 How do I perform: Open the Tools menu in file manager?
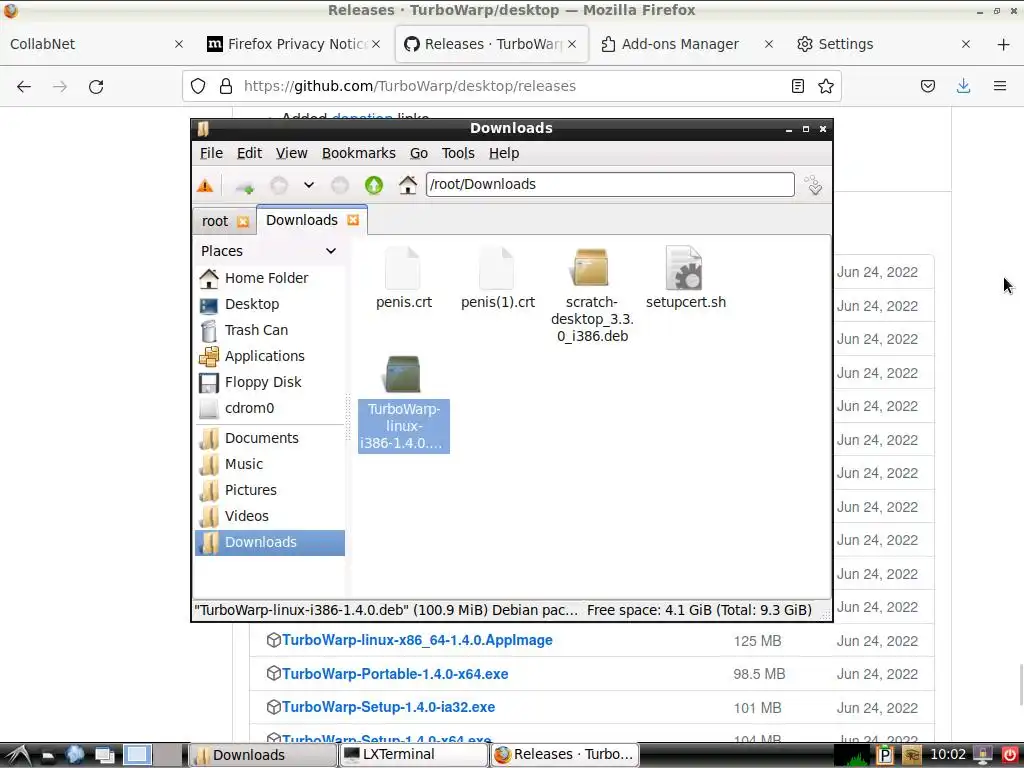click(458, 153)
